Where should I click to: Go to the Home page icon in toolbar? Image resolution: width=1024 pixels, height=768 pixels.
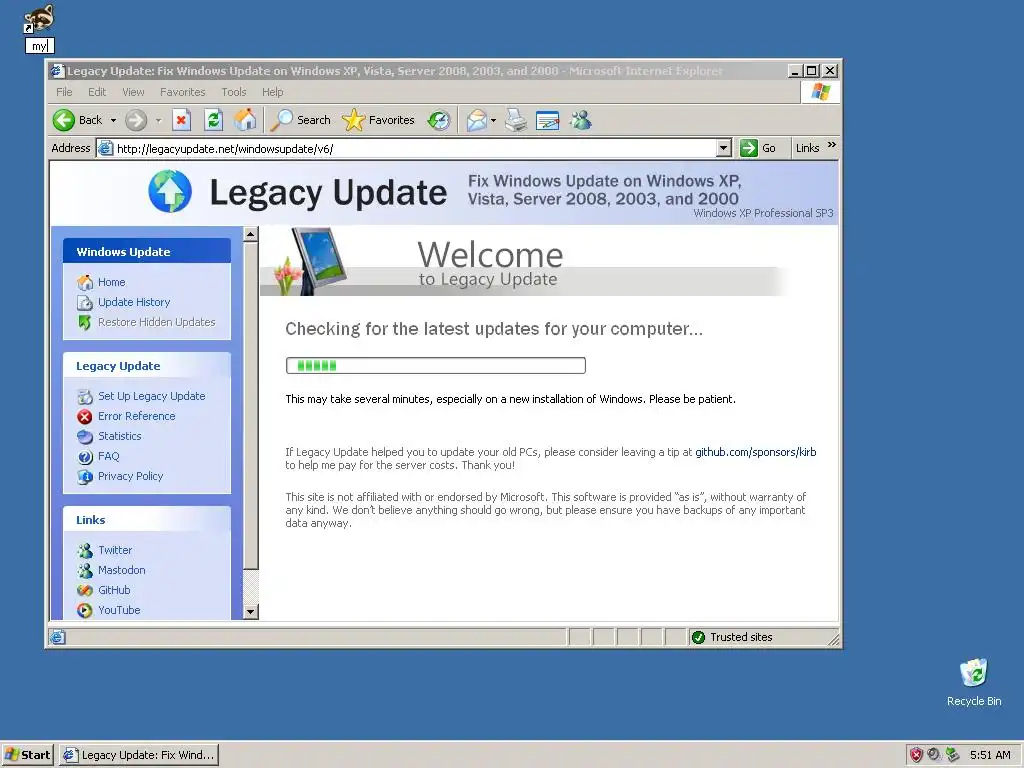coord(245,120)
